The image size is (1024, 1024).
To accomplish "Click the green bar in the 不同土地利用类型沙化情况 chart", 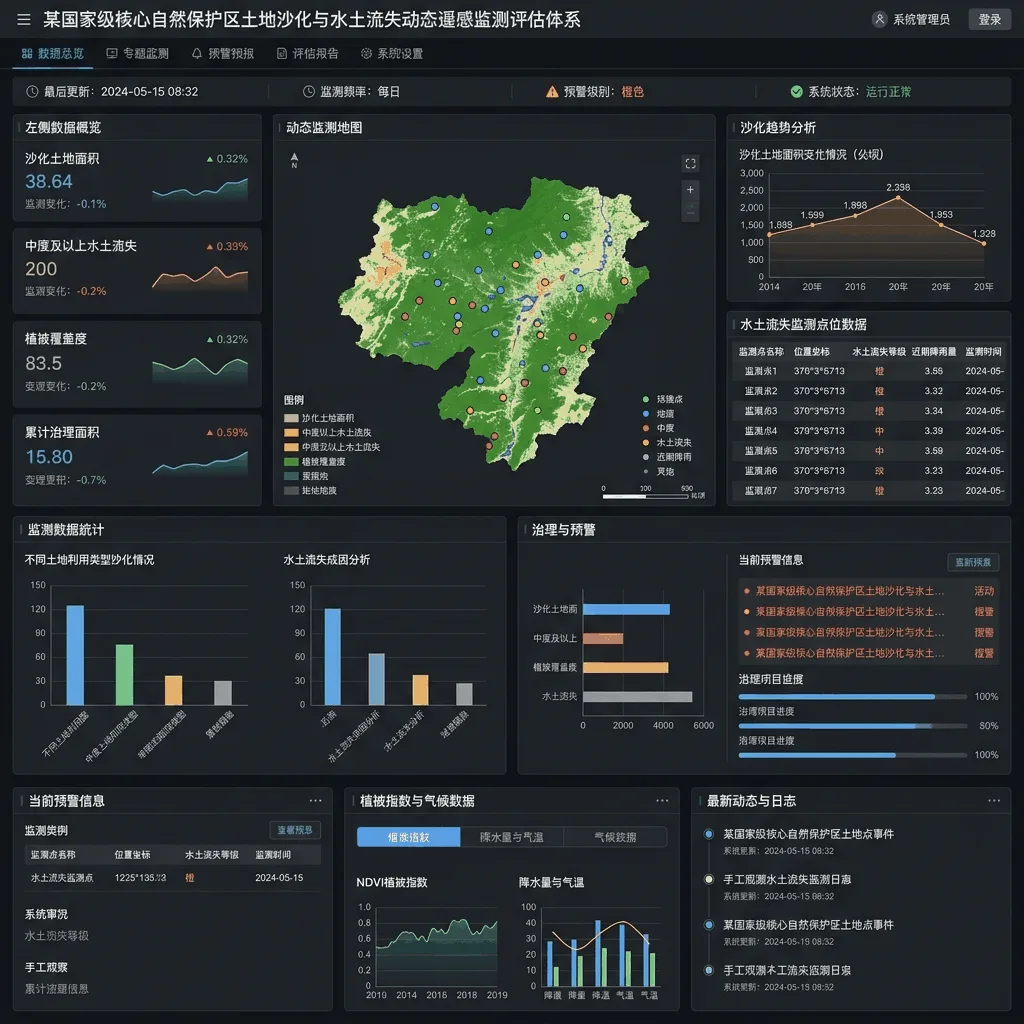I will click(x=124, y=675).
